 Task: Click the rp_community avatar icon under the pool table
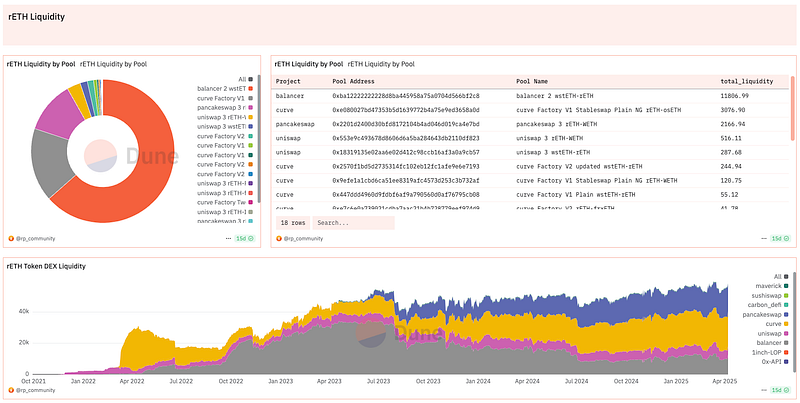pyautogui.click(x=279, y=238)
